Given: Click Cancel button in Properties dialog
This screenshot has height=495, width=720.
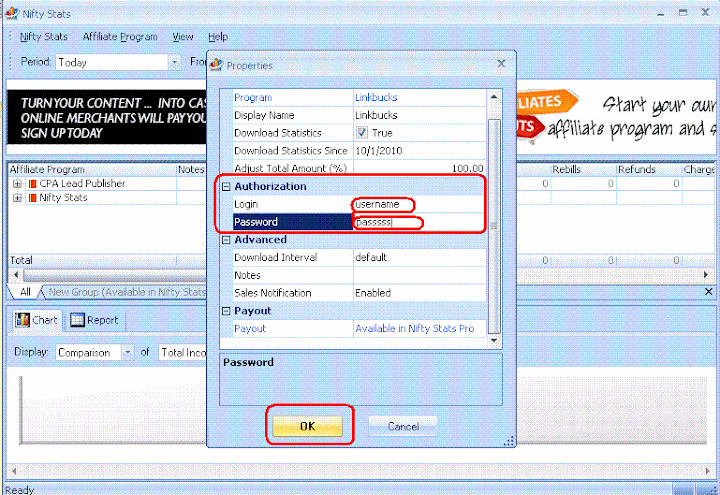Looking at the screenshot, I should pos(403,426).
